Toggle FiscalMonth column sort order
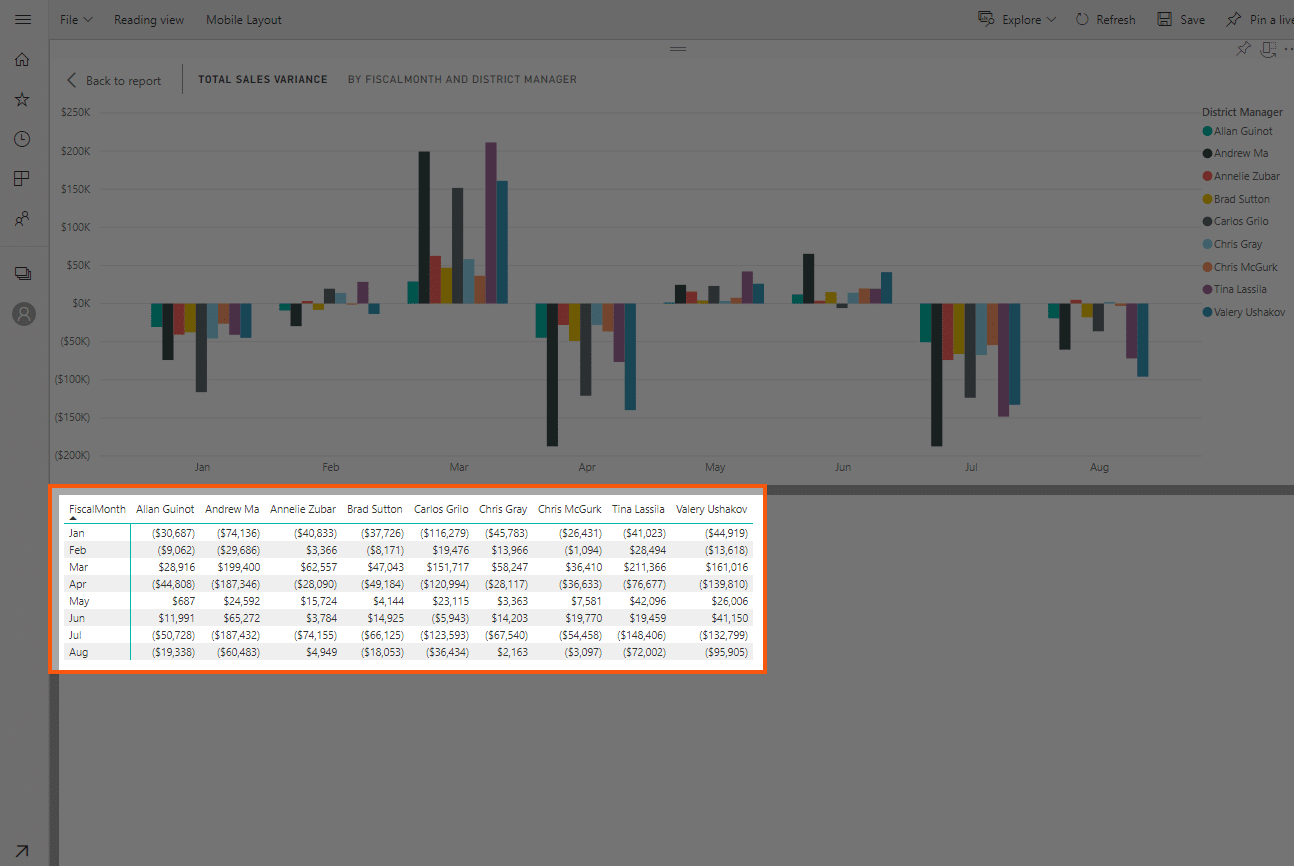This screenshot has width=1294, height=866. click(96, 508)
